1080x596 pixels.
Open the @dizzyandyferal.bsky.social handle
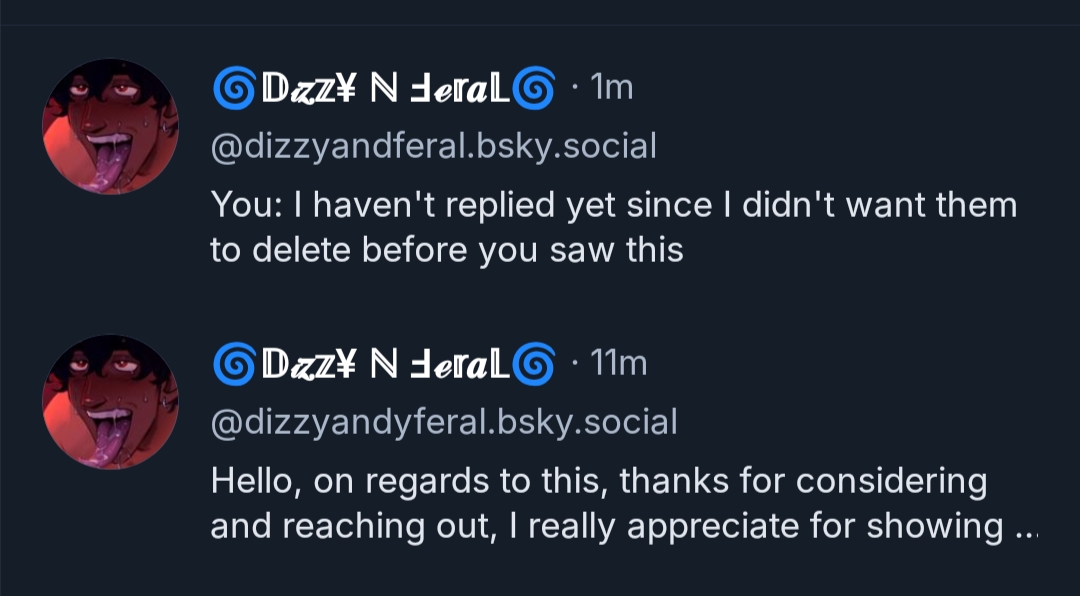tap(443, 422)
